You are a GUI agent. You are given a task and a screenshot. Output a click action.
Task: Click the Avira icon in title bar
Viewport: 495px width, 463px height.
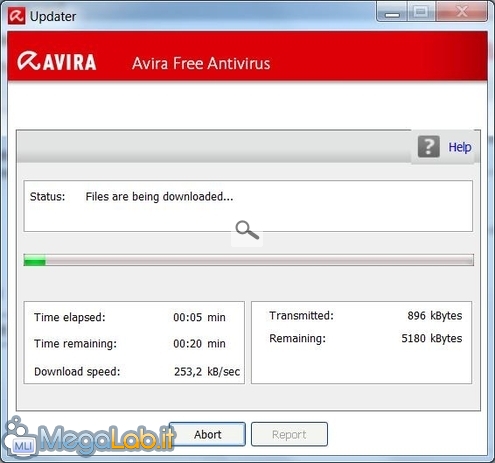click(x=16, y=16)
